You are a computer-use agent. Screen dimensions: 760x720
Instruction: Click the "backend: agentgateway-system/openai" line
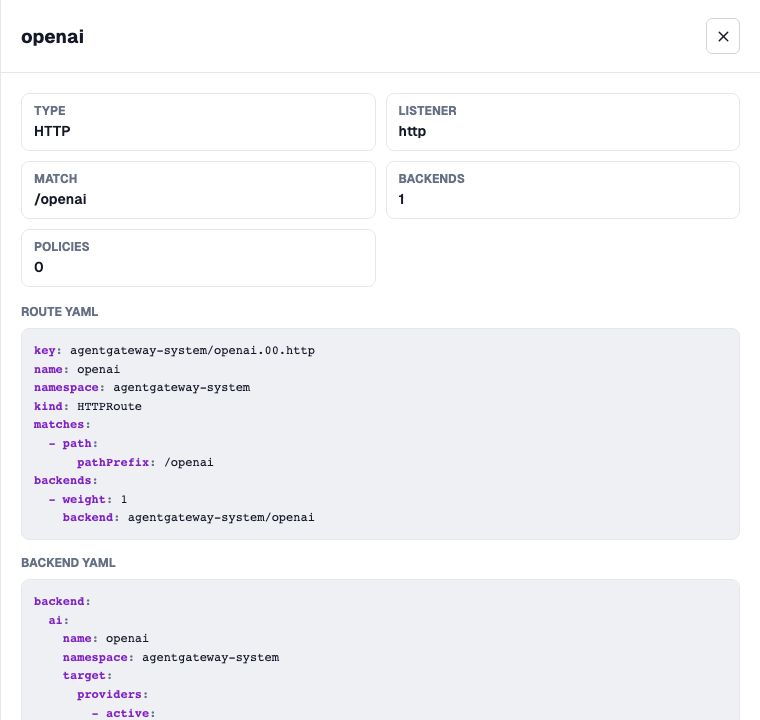point(189,518)
